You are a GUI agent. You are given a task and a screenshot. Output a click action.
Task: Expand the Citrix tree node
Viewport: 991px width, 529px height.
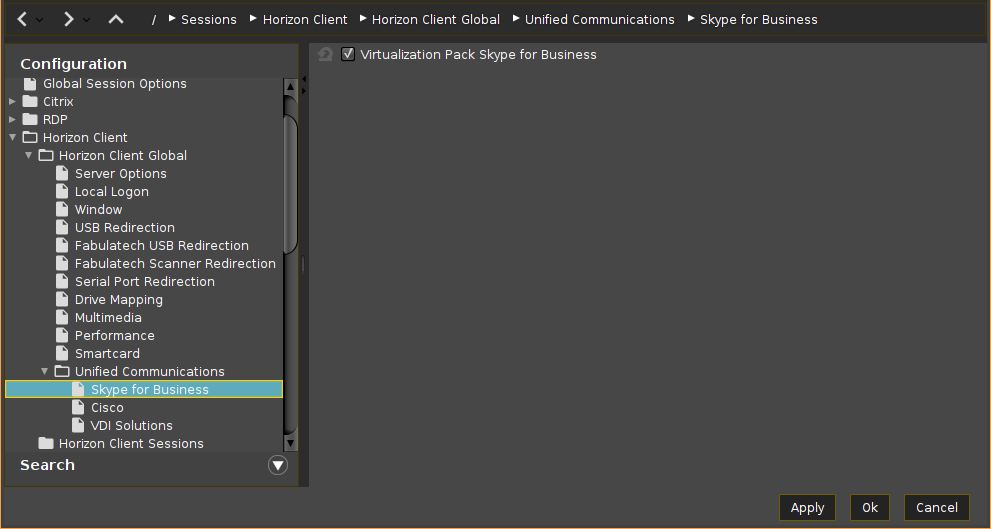point(12,102)
